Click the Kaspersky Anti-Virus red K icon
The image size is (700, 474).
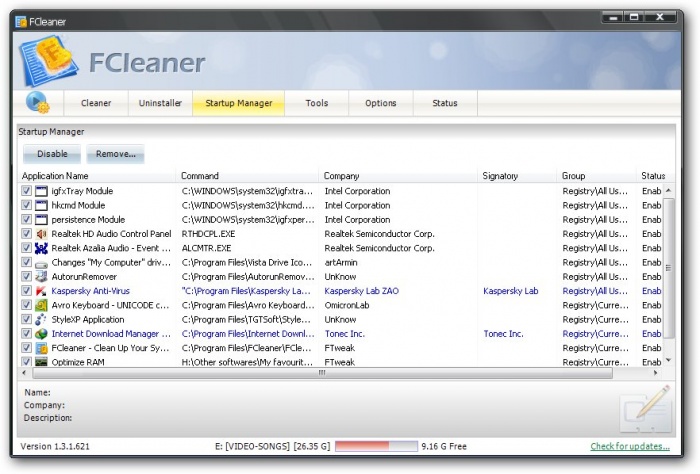point(41,291)
